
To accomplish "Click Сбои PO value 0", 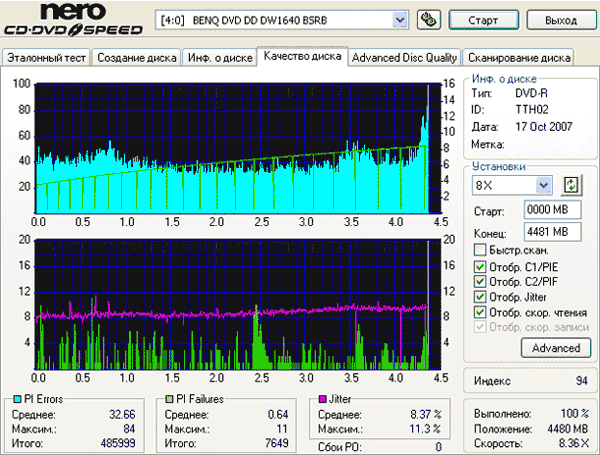I will 438,447.
